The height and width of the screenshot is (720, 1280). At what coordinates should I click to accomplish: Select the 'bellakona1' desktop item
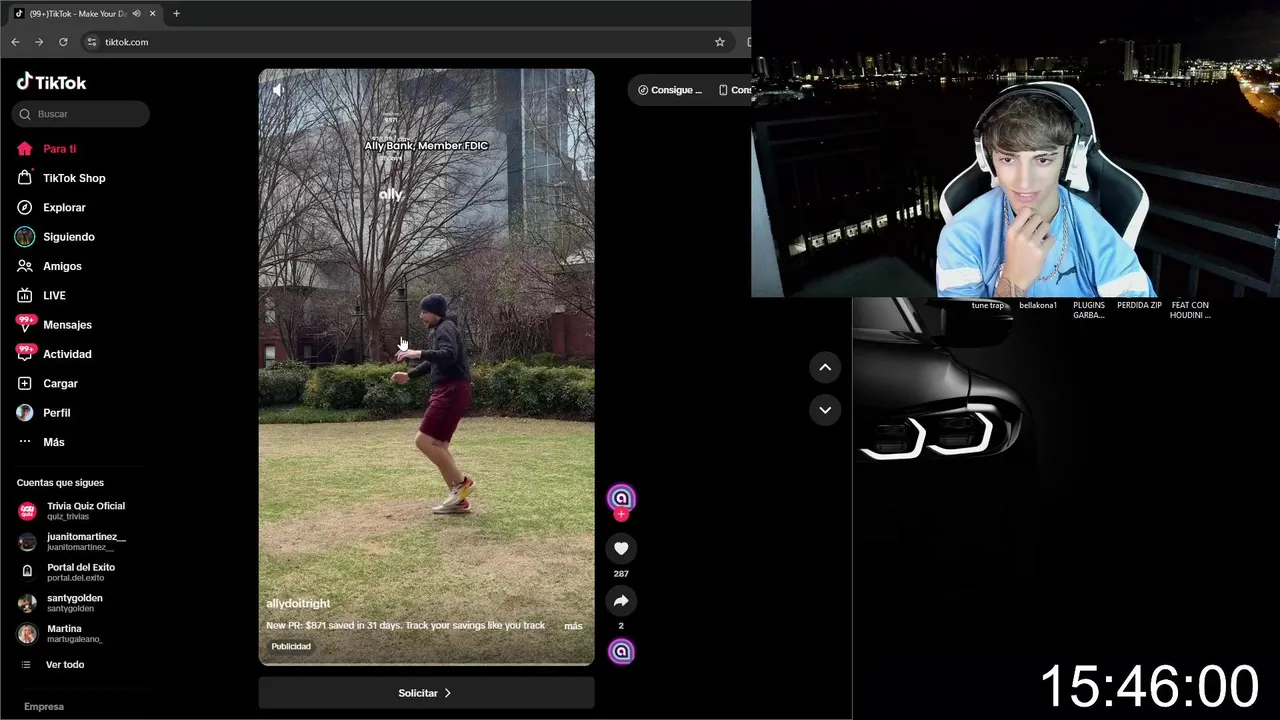coord(1038,305)
